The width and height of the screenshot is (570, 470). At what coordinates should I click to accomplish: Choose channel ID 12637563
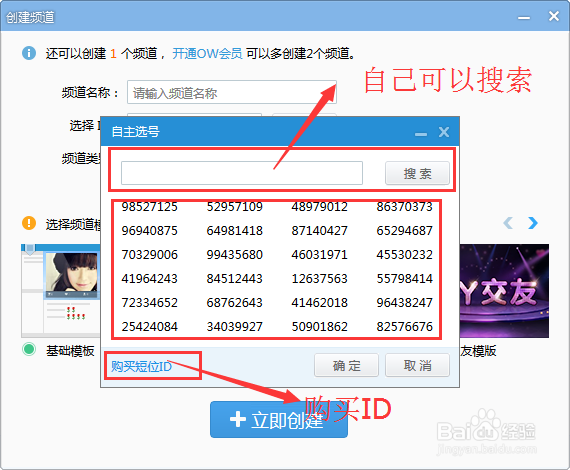tap(320, 278)
